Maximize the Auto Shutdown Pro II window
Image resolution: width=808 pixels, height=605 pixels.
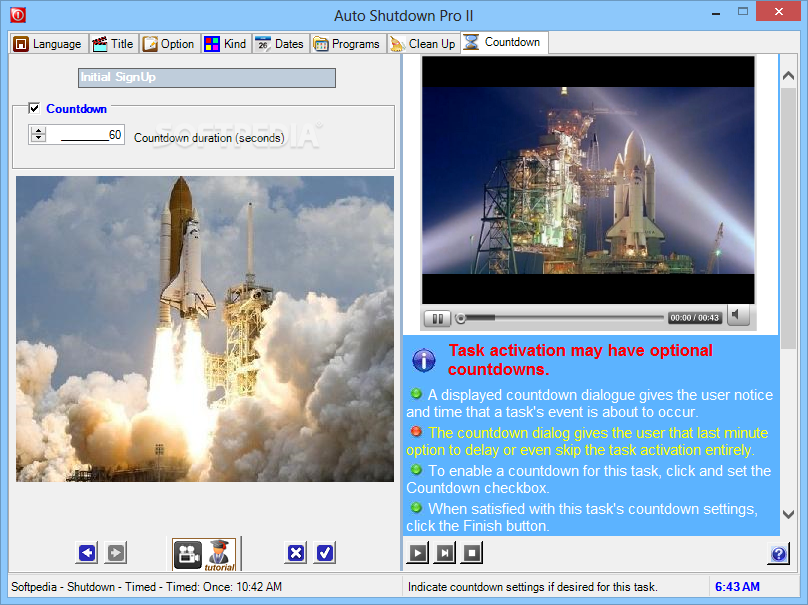click(x=743, y=12)
